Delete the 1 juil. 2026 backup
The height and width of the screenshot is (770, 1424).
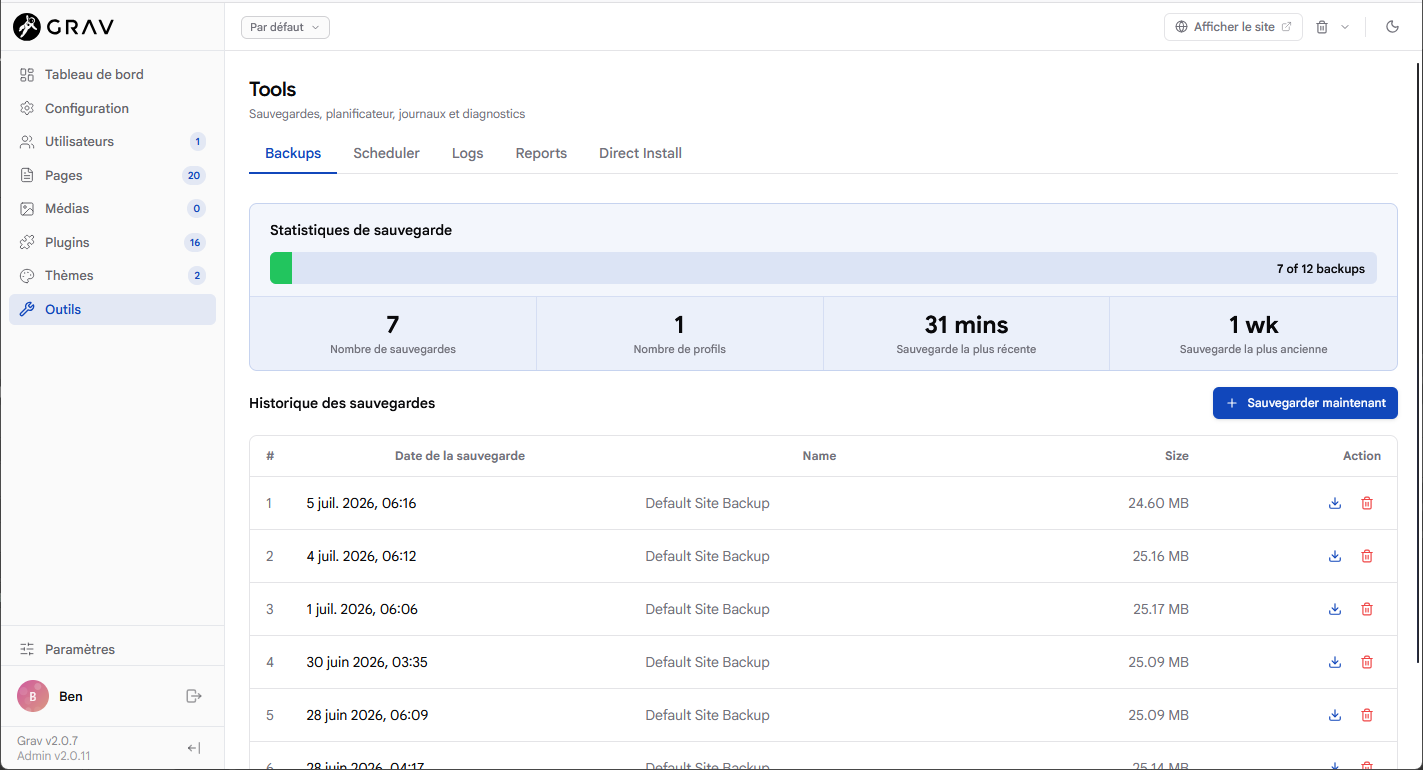pyautogui.click(x=1367, y=609)
